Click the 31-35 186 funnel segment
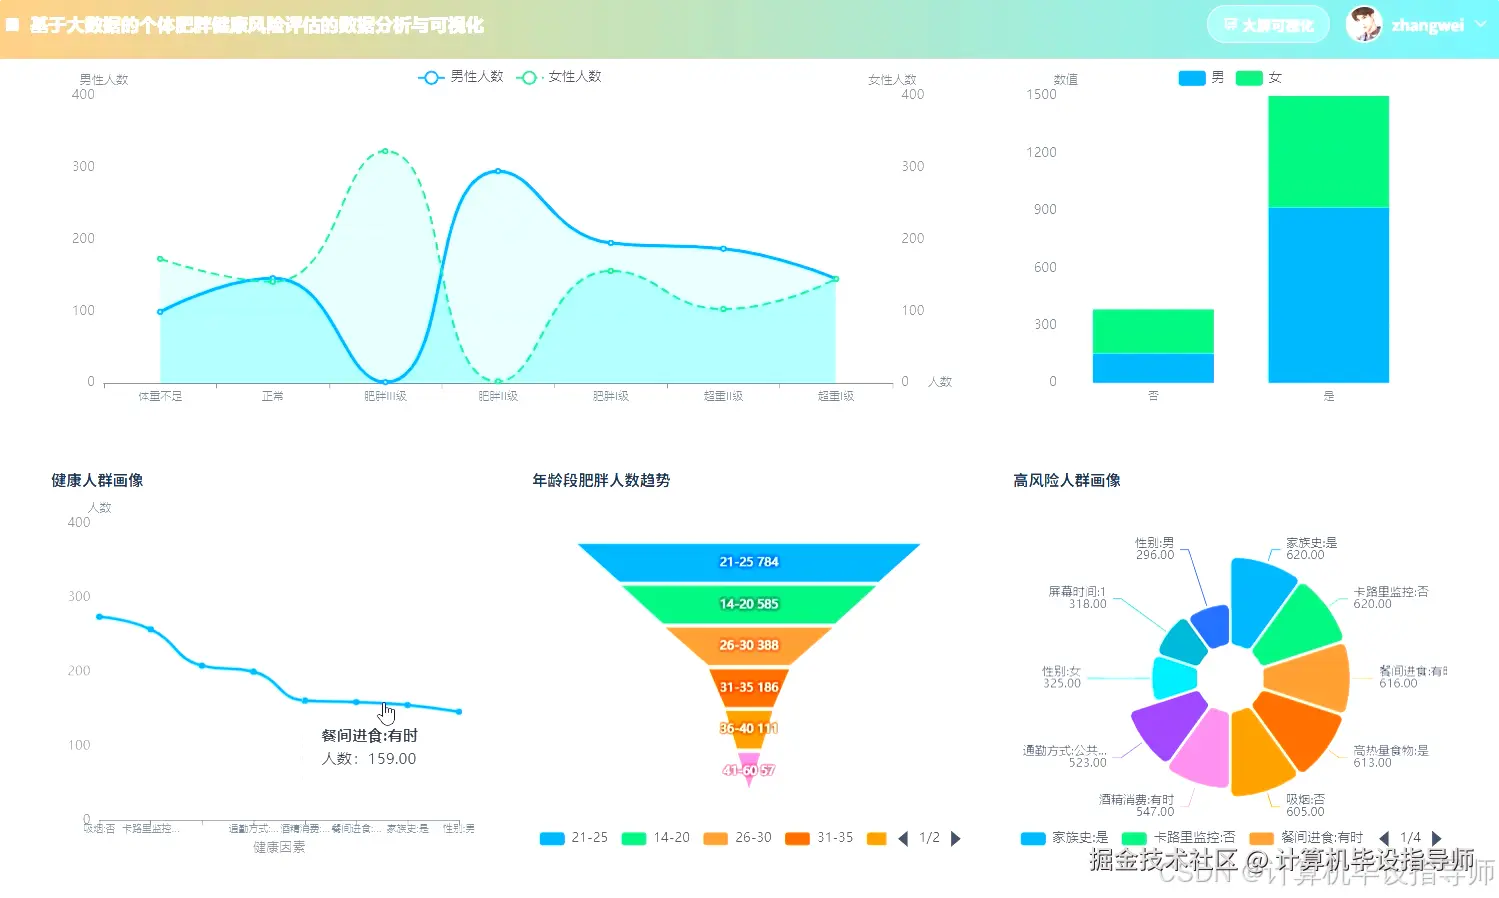Viewport: 1499px width, 898px height. tap(749, 687)
